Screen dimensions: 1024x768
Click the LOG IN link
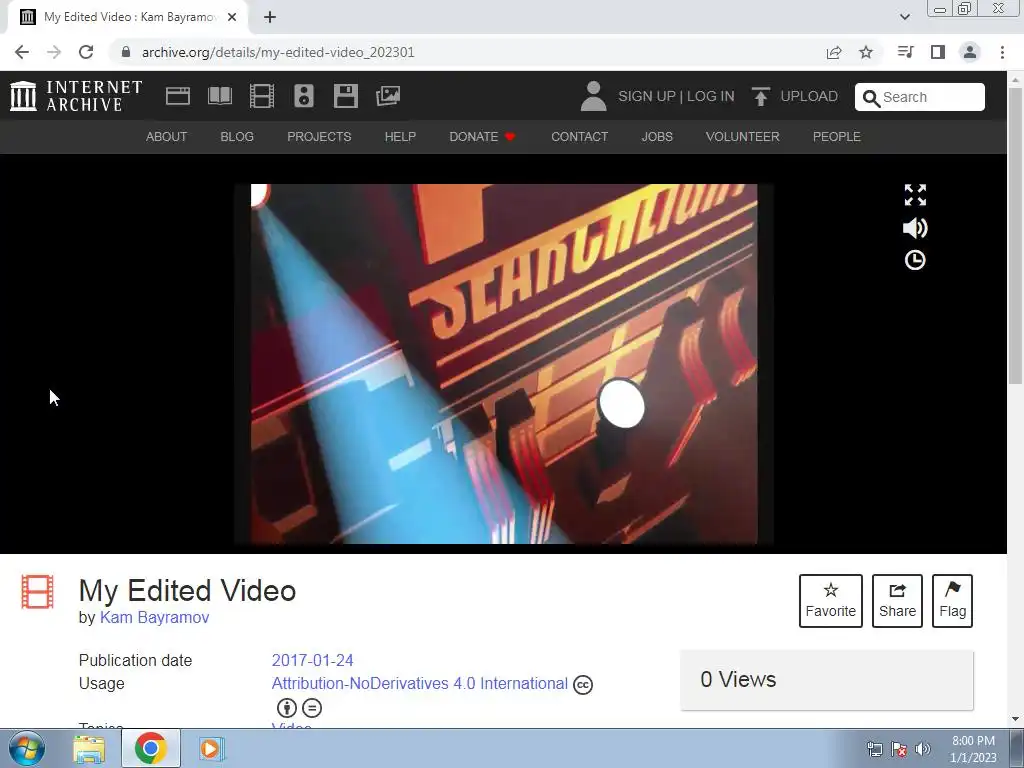(711, 96)
